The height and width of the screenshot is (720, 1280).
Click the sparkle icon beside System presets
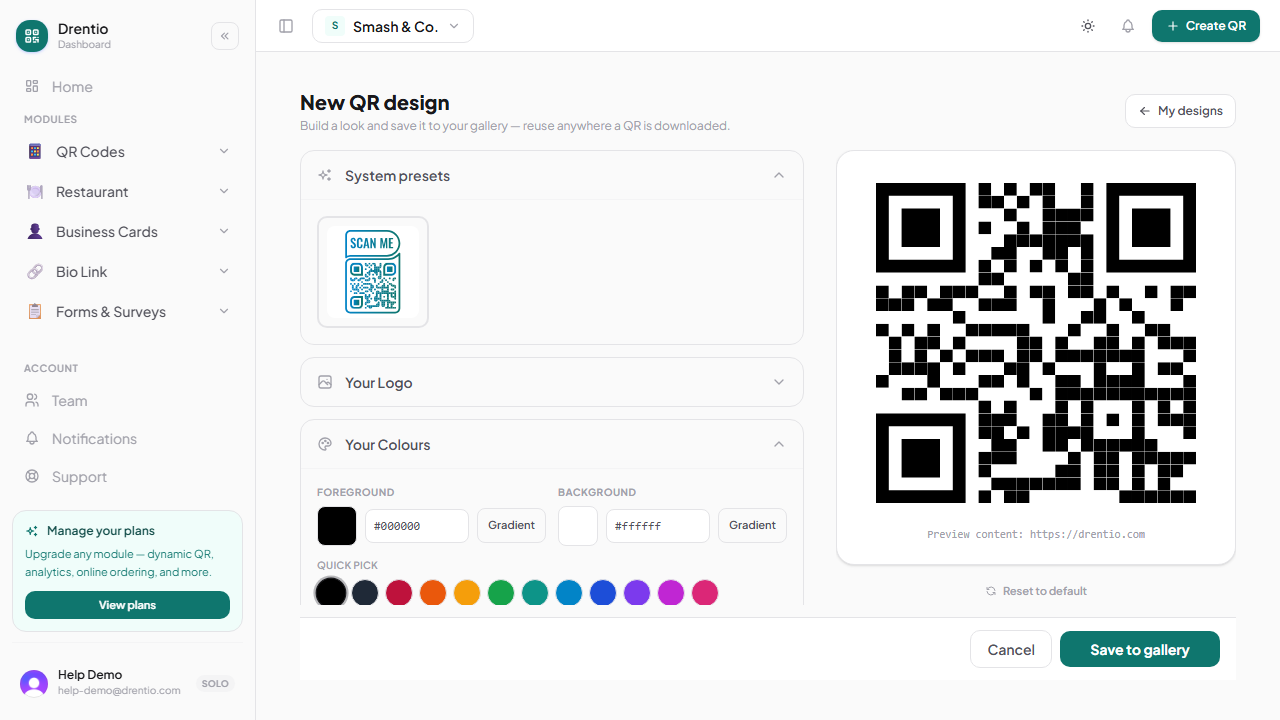click(325, 176)
